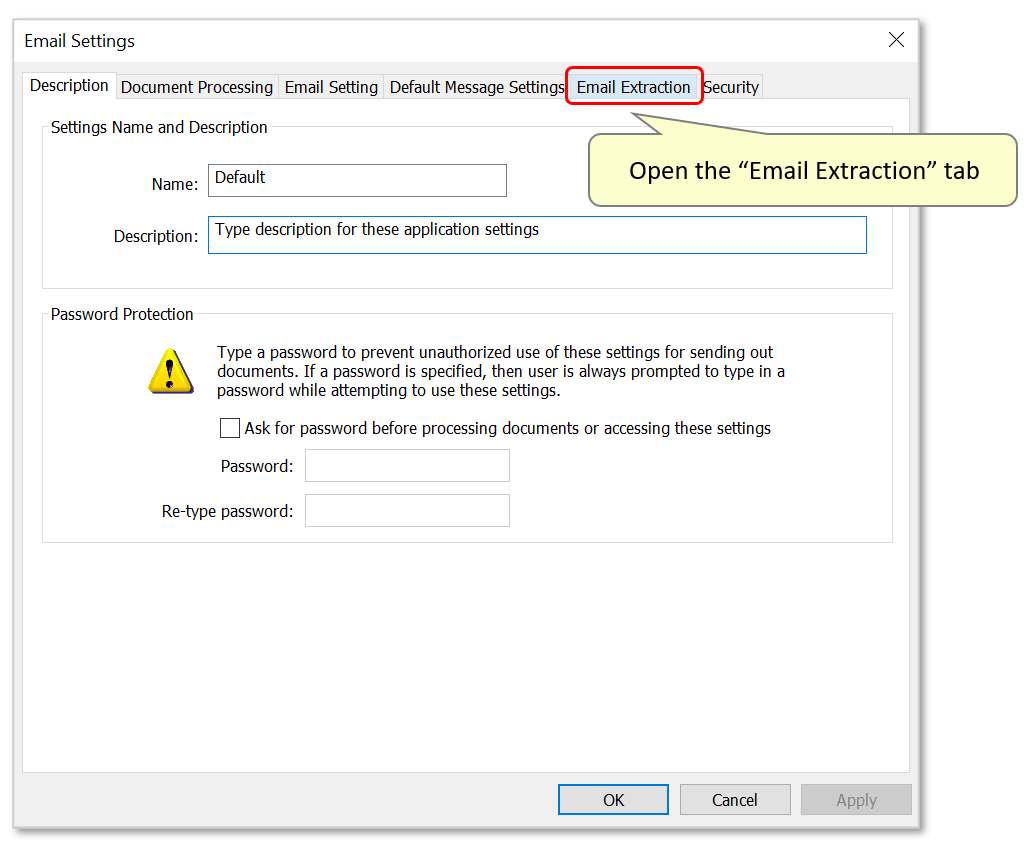This screenshot has width=1035, height=850.
Task: Open the Email Extraction tab
Action: coord(634,87)
